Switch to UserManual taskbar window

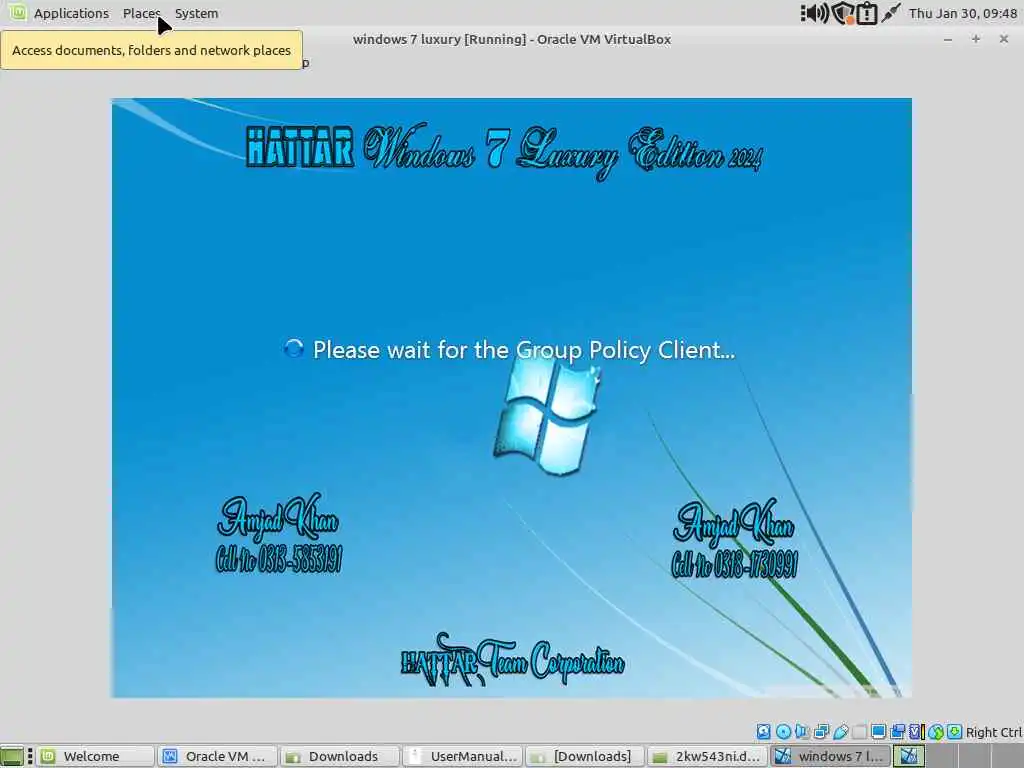(x=463, y=756)
